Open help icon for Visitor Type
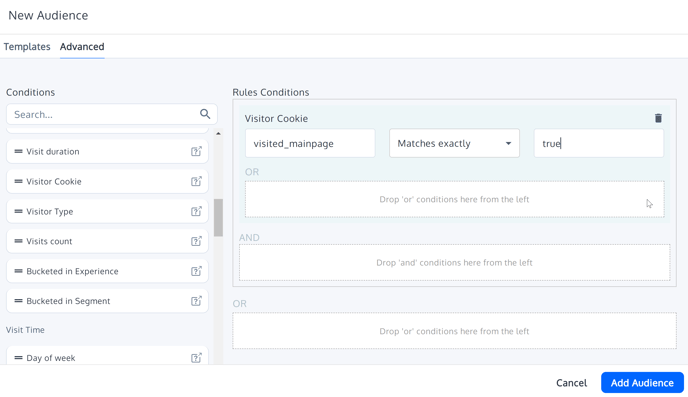The width and height of the screenshot is (688, 397). 196,211
